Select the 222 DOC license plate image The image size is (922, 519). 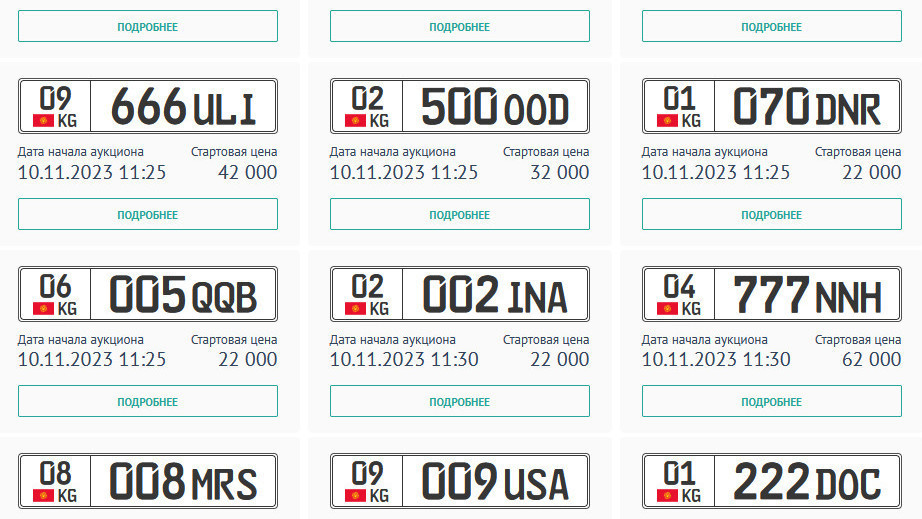click(x=771, y=482)
